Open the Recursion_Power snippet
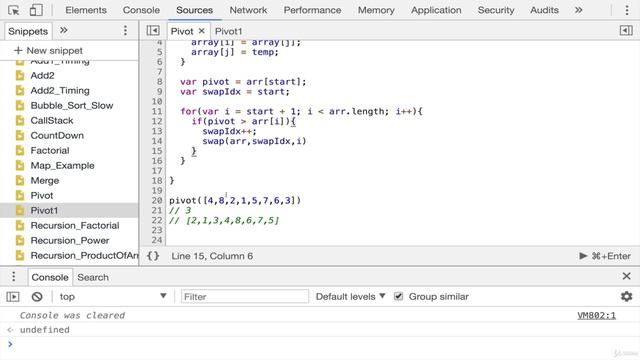 point(70,241)
